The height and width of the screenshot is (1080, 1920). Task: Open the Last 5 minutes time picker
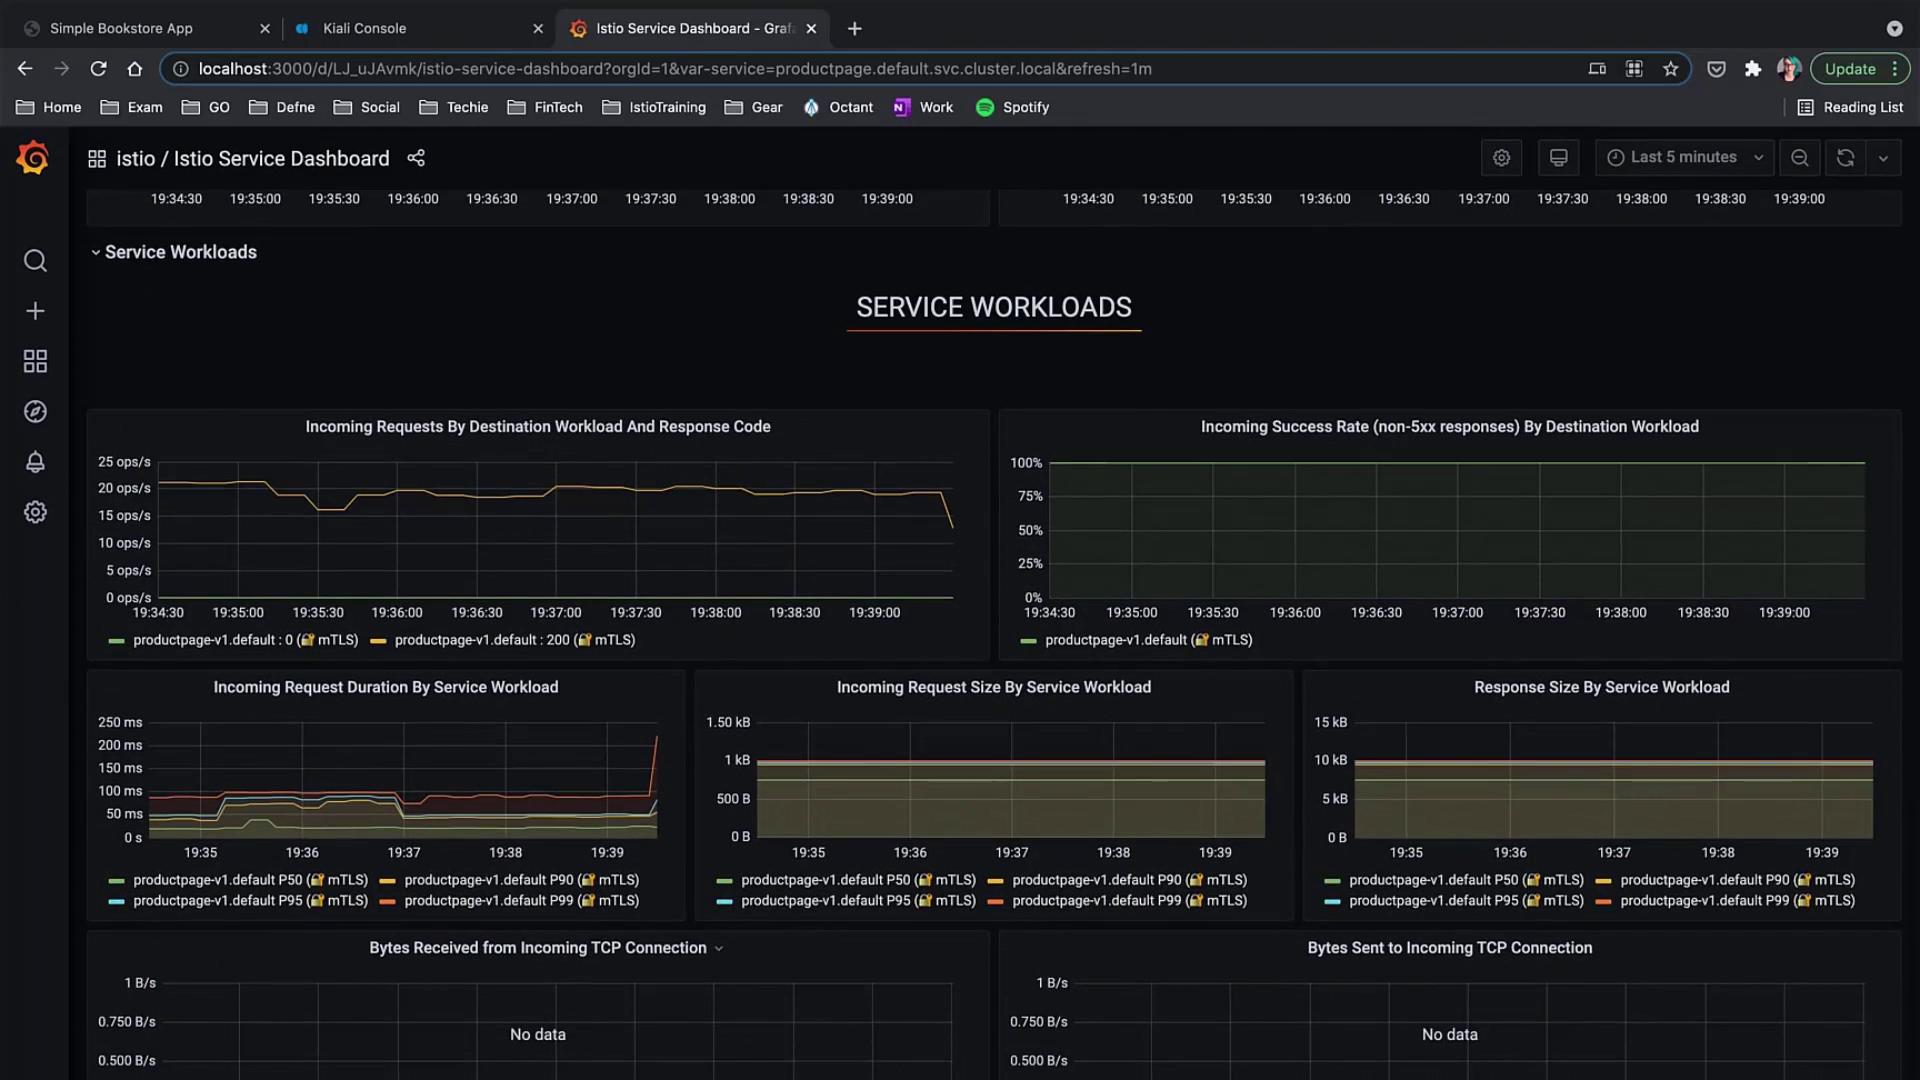(1684, 158)
